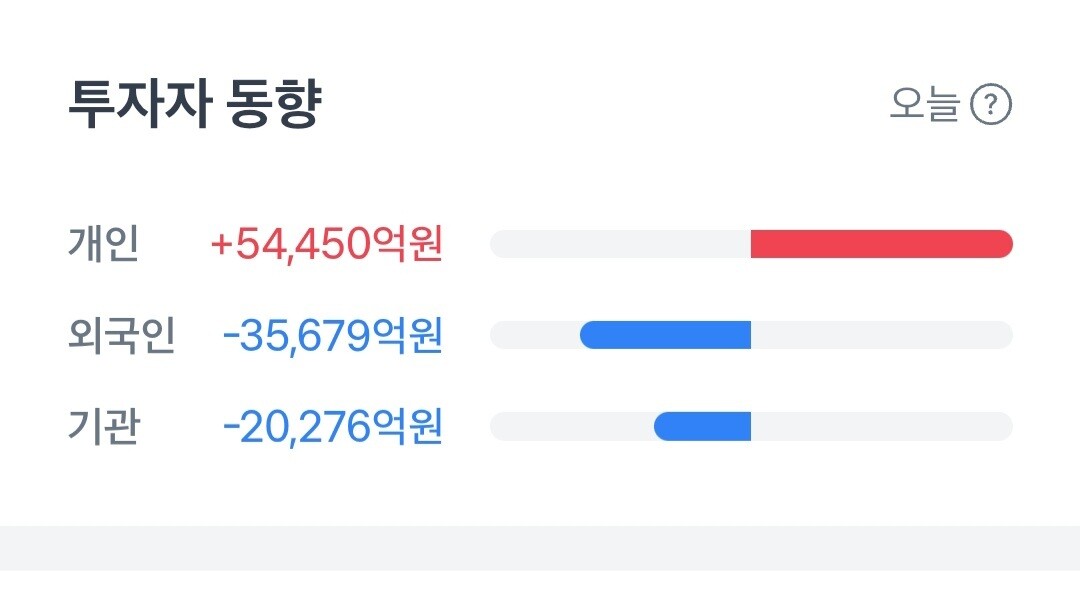1080x609 pixels.
Task: Click blank space between title and 오늘
Action: [x=606, y=105]
